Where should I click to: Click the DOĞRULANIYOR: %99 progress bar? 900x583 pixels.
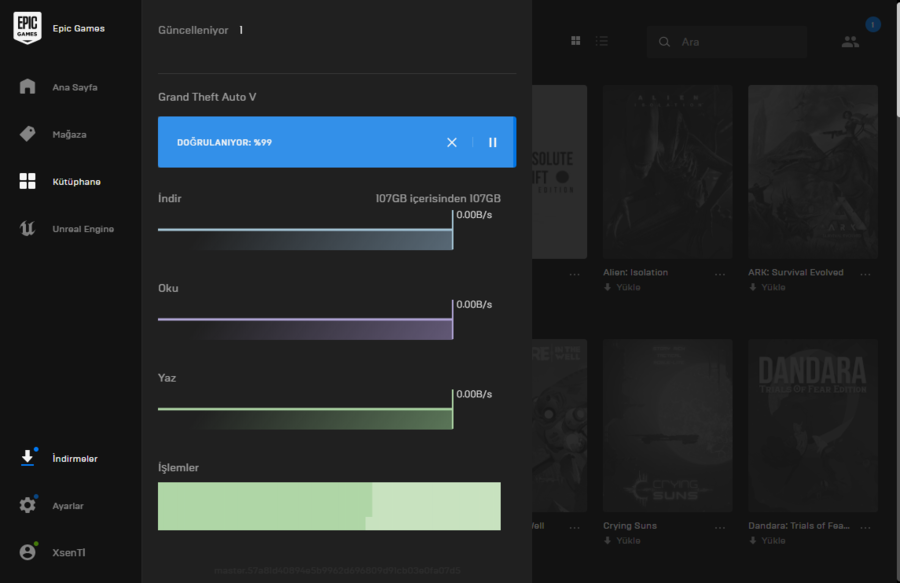[337, 142]
